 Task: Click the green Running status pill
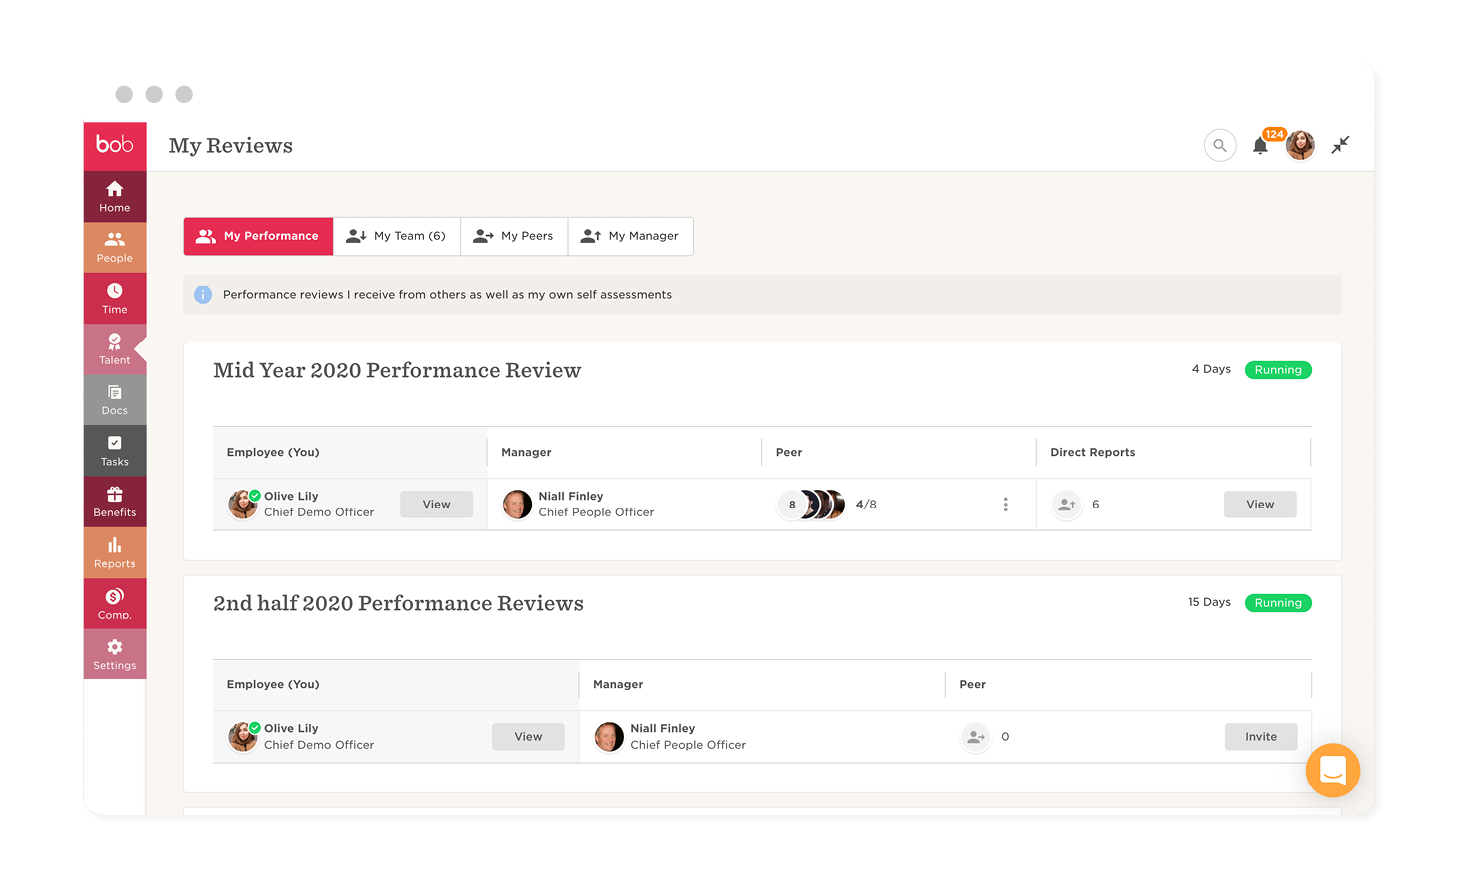point(1278,369)
